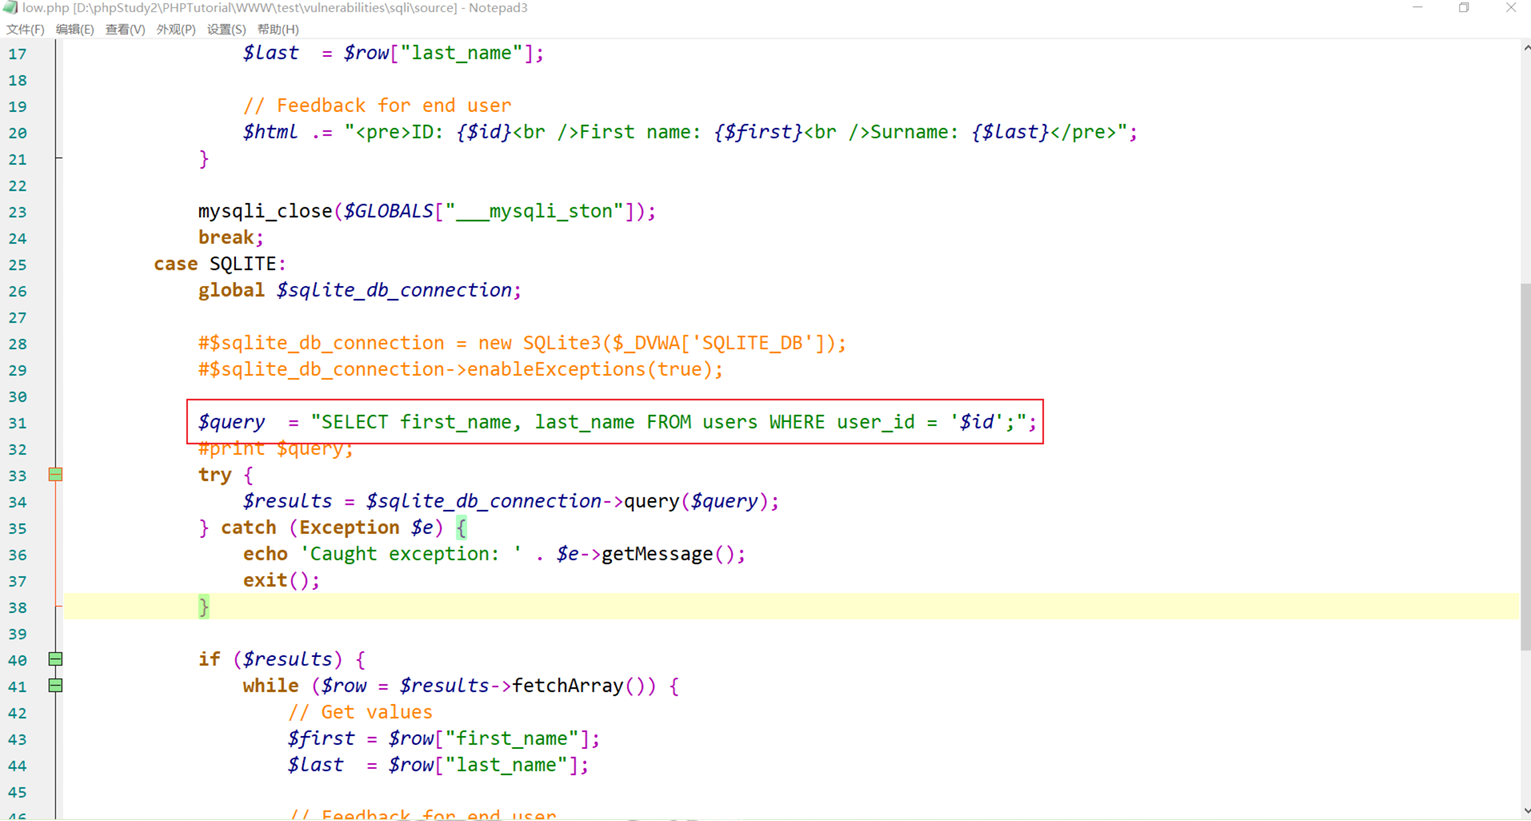Image resolution: width=1531 pixels, height=821 pixels.
Task: Click on fetchArray() on line 41
Action: [582, 686]
